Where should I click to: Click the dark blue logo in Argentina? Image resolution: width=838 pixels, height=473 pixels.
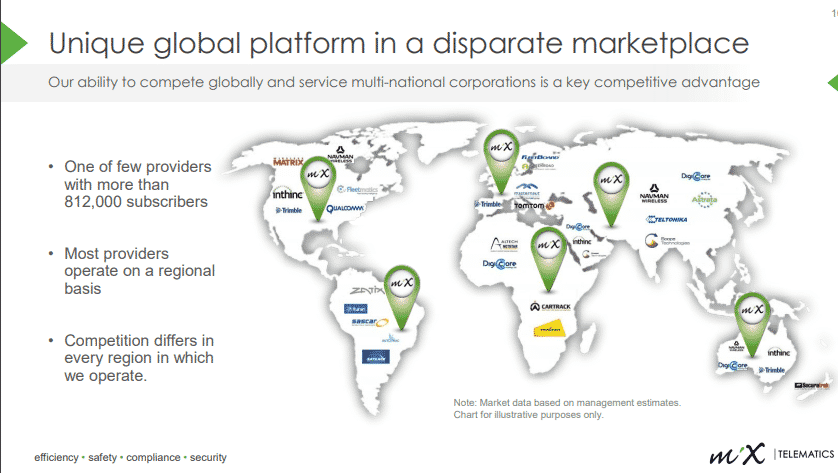tap(376, 356)
